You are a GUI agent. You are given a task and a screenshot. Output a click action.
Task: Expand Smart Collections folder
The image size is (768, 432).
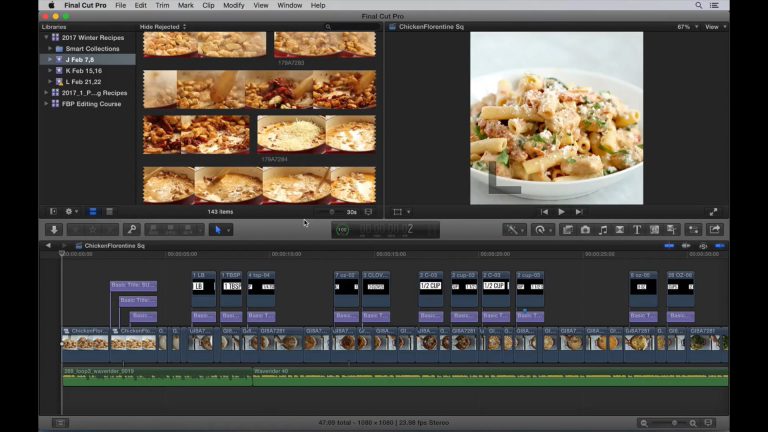[49, 48]
